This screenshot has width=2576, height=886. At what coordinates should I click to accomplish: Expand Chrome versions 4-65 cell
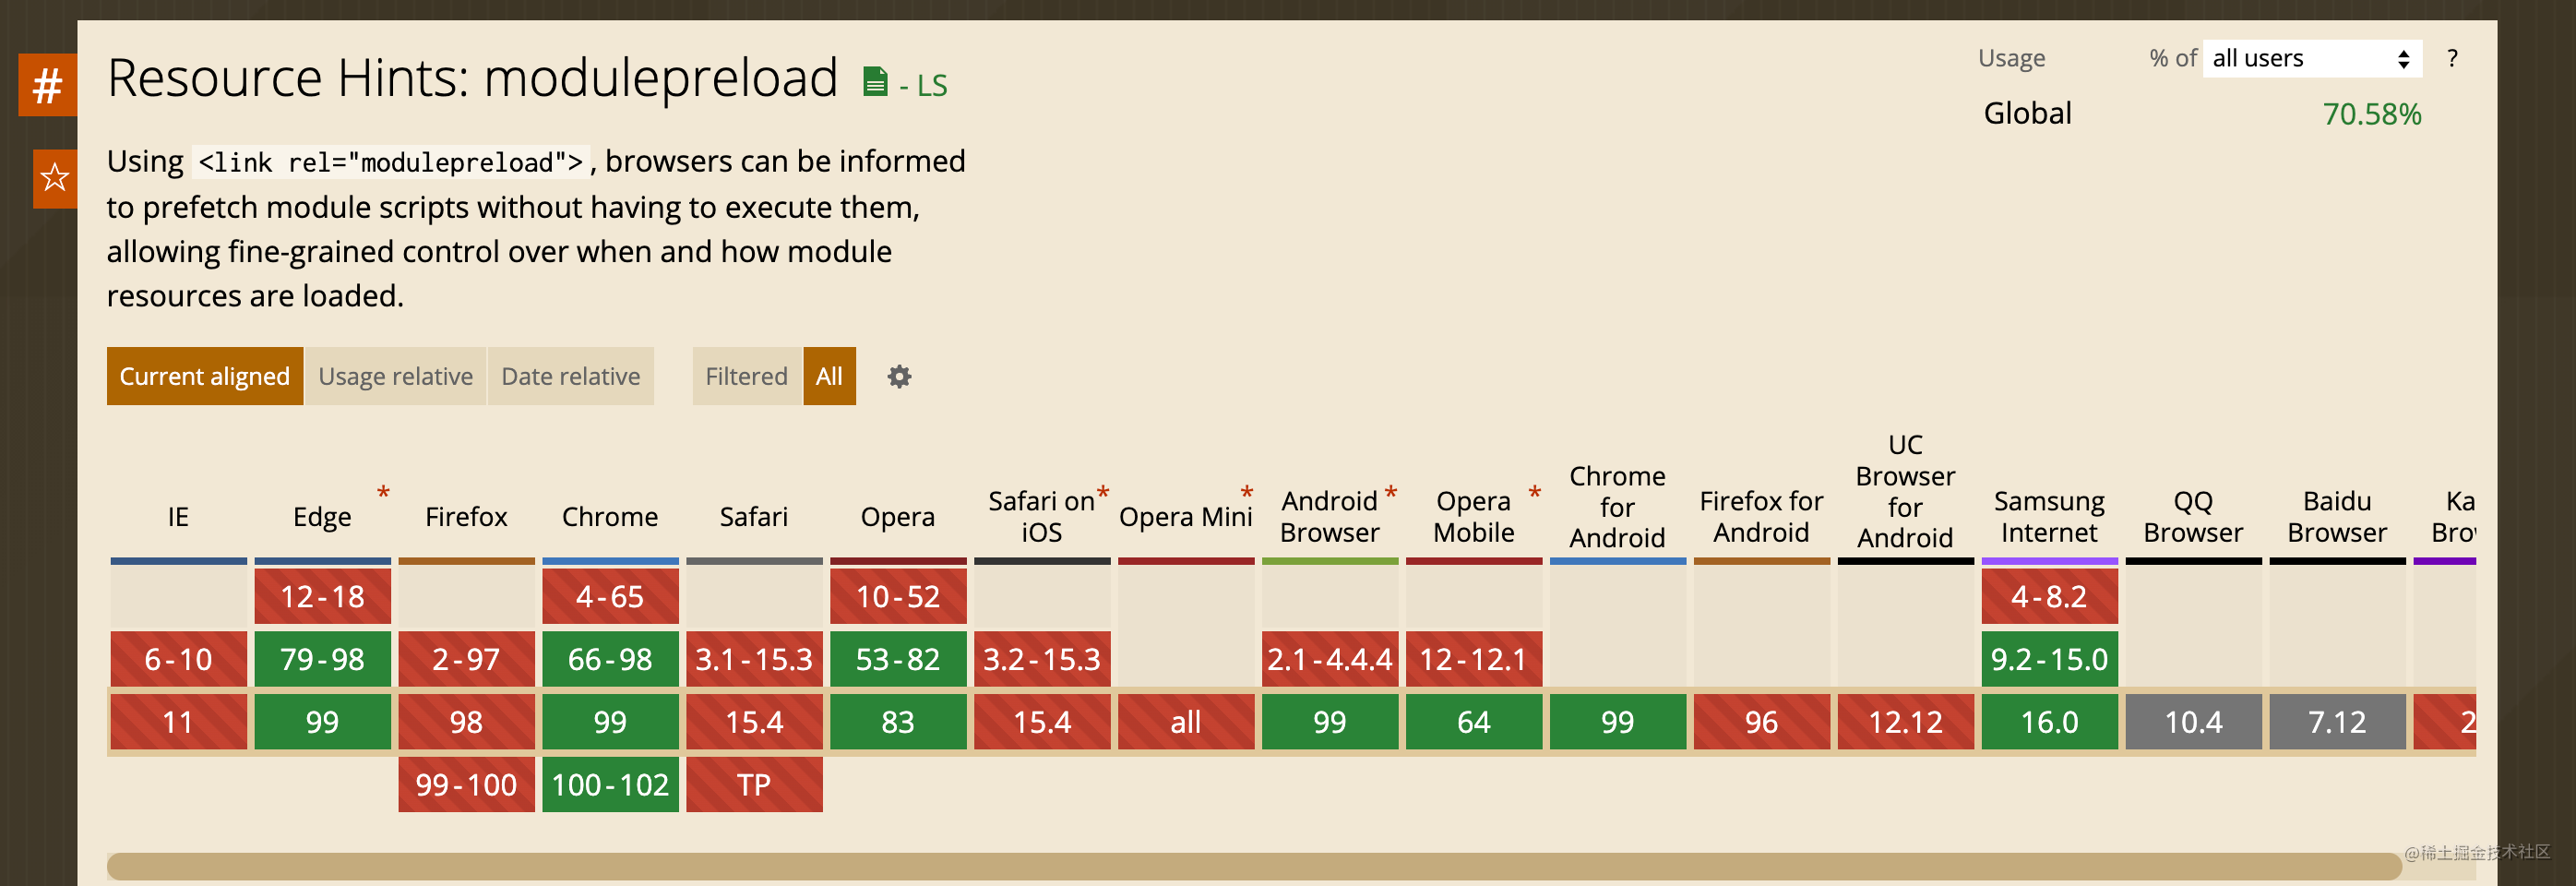(x=610, y=597)
